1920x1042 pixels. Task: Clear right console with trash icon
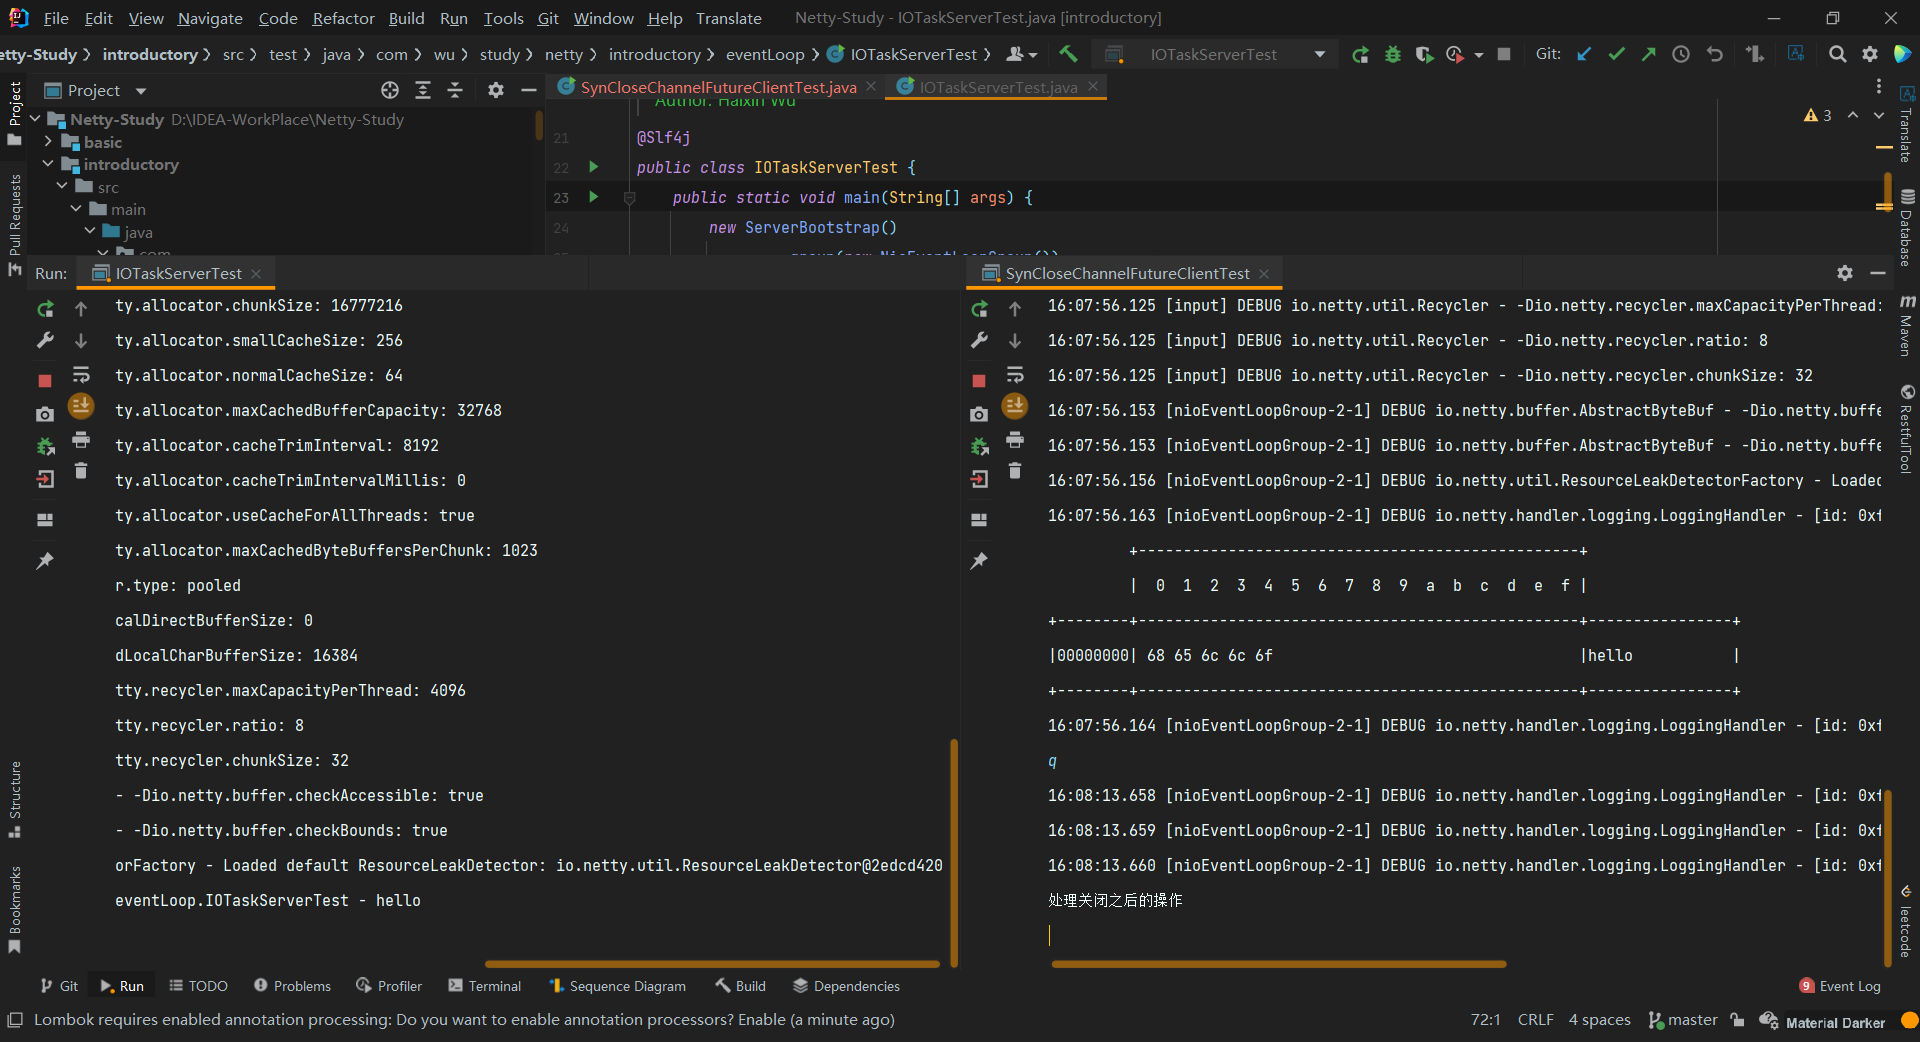[1015, 470]
